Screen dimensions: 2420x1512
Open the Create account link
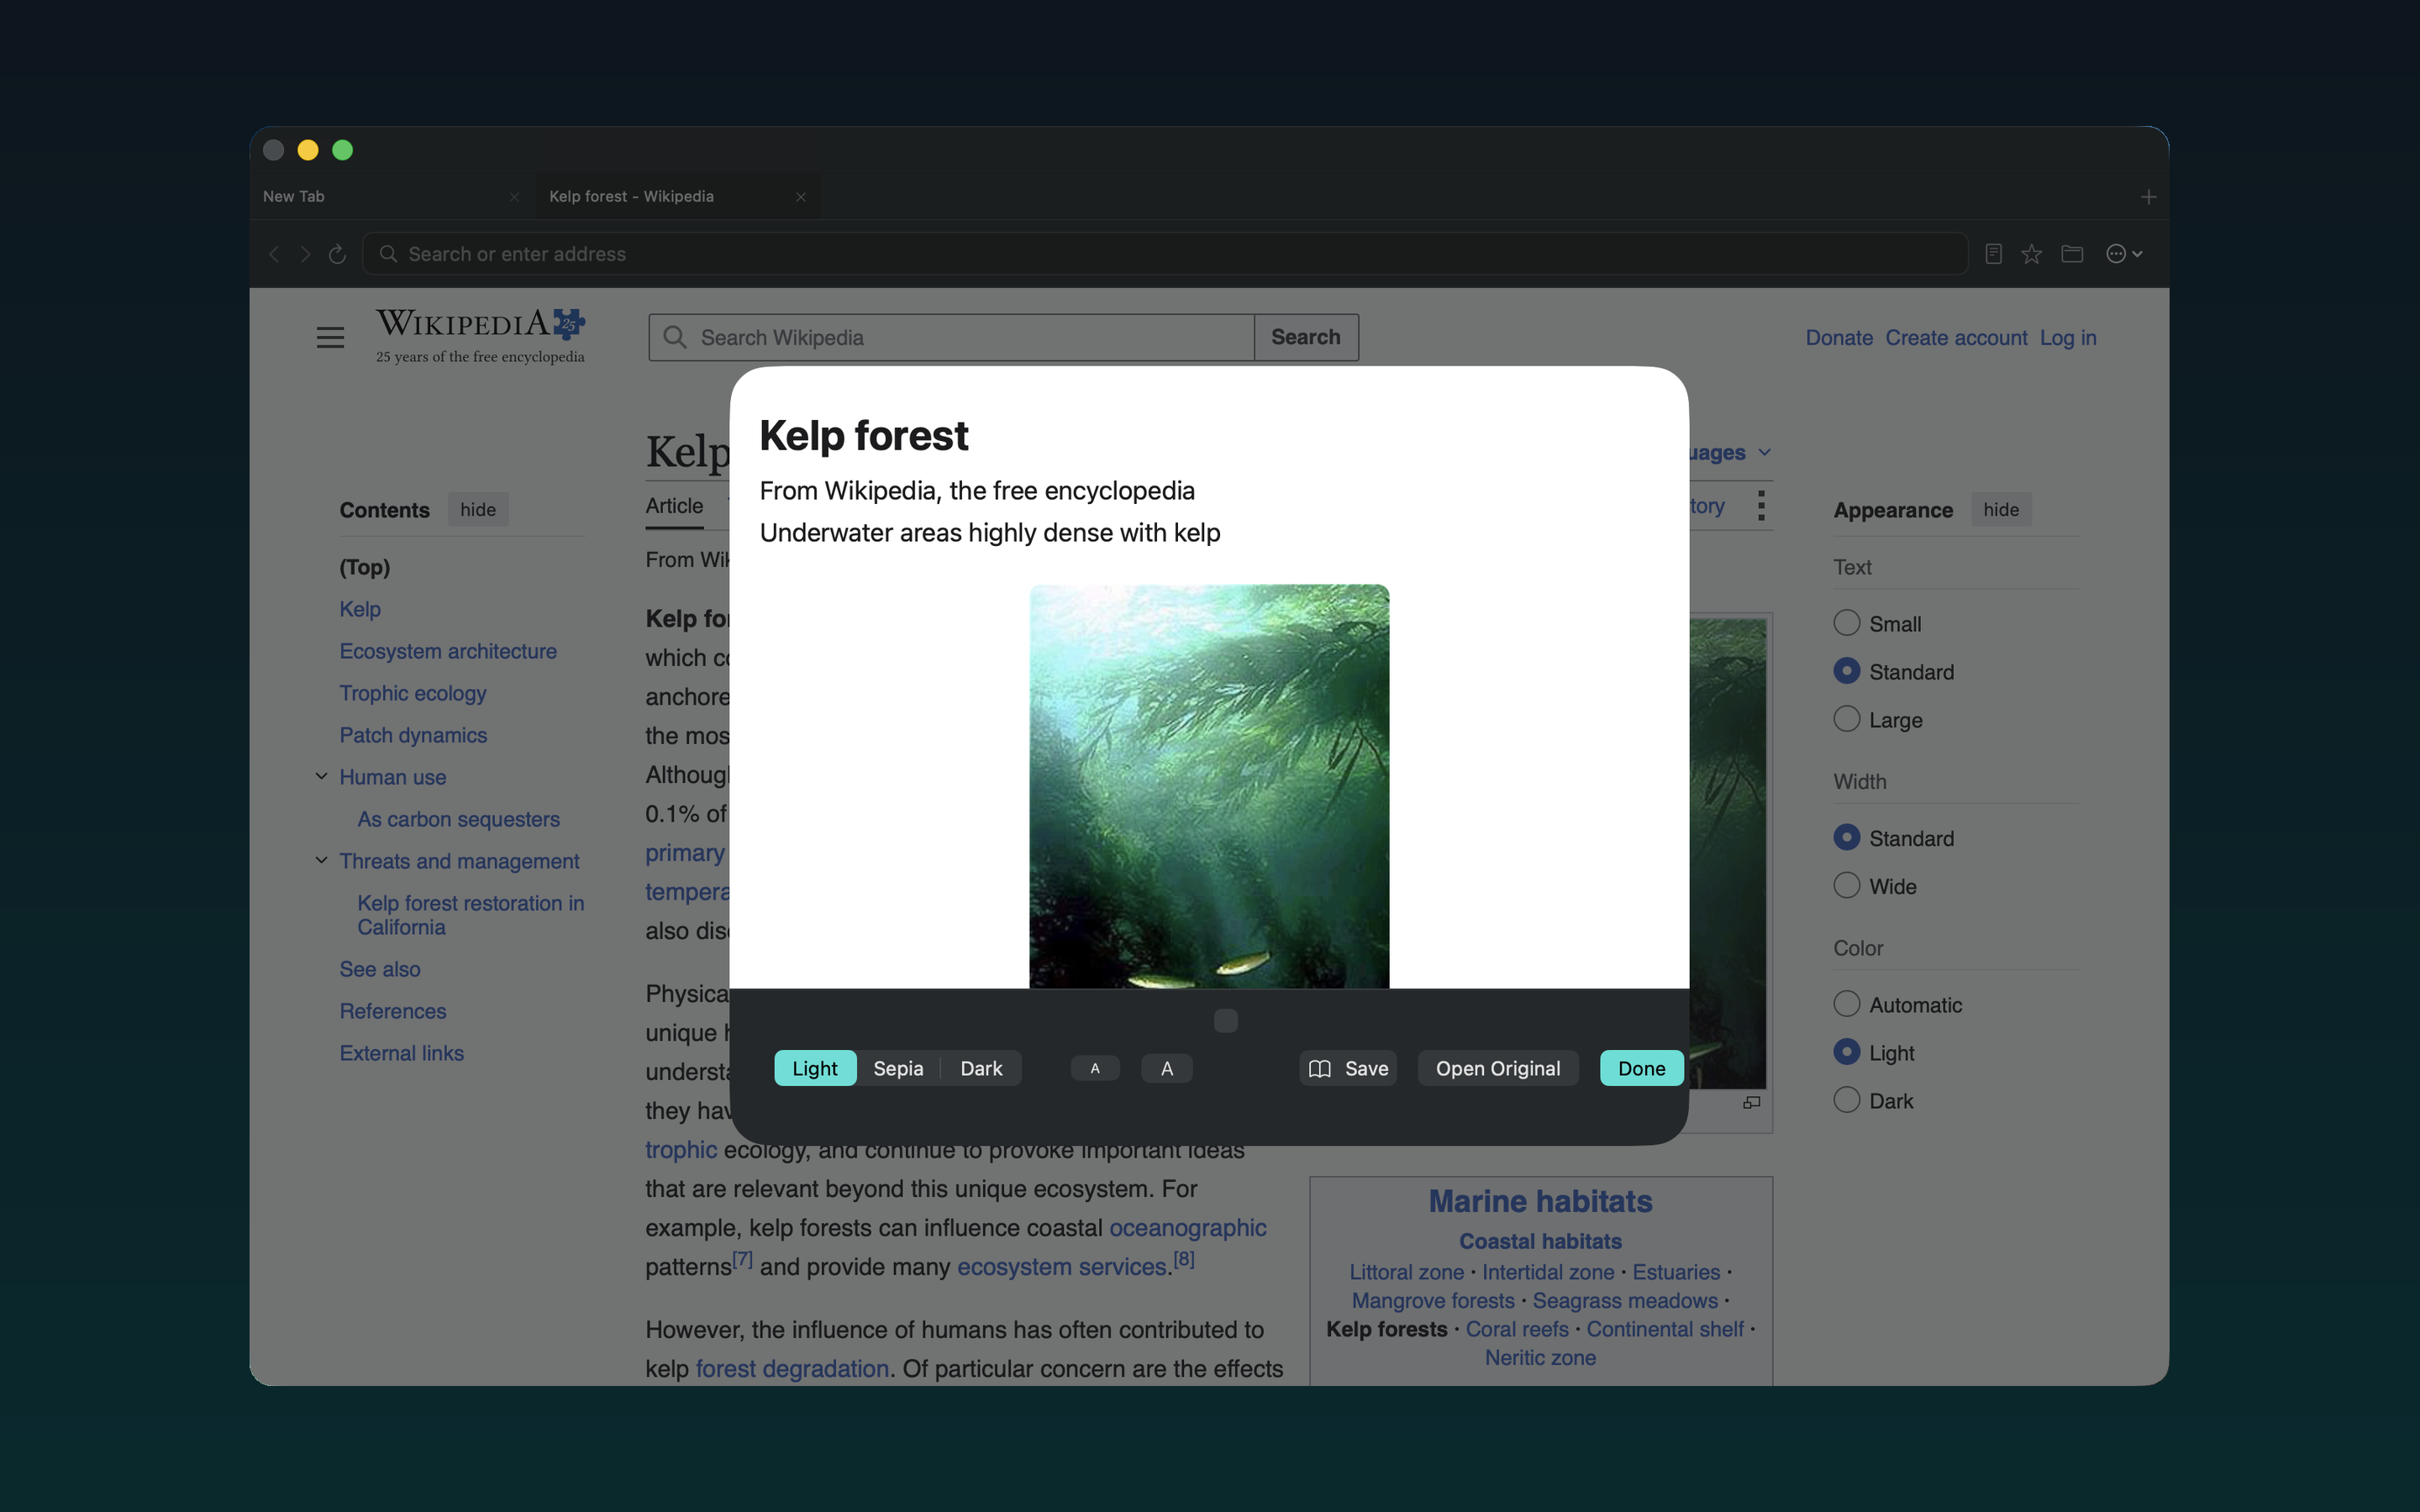tap(1955, 338)
